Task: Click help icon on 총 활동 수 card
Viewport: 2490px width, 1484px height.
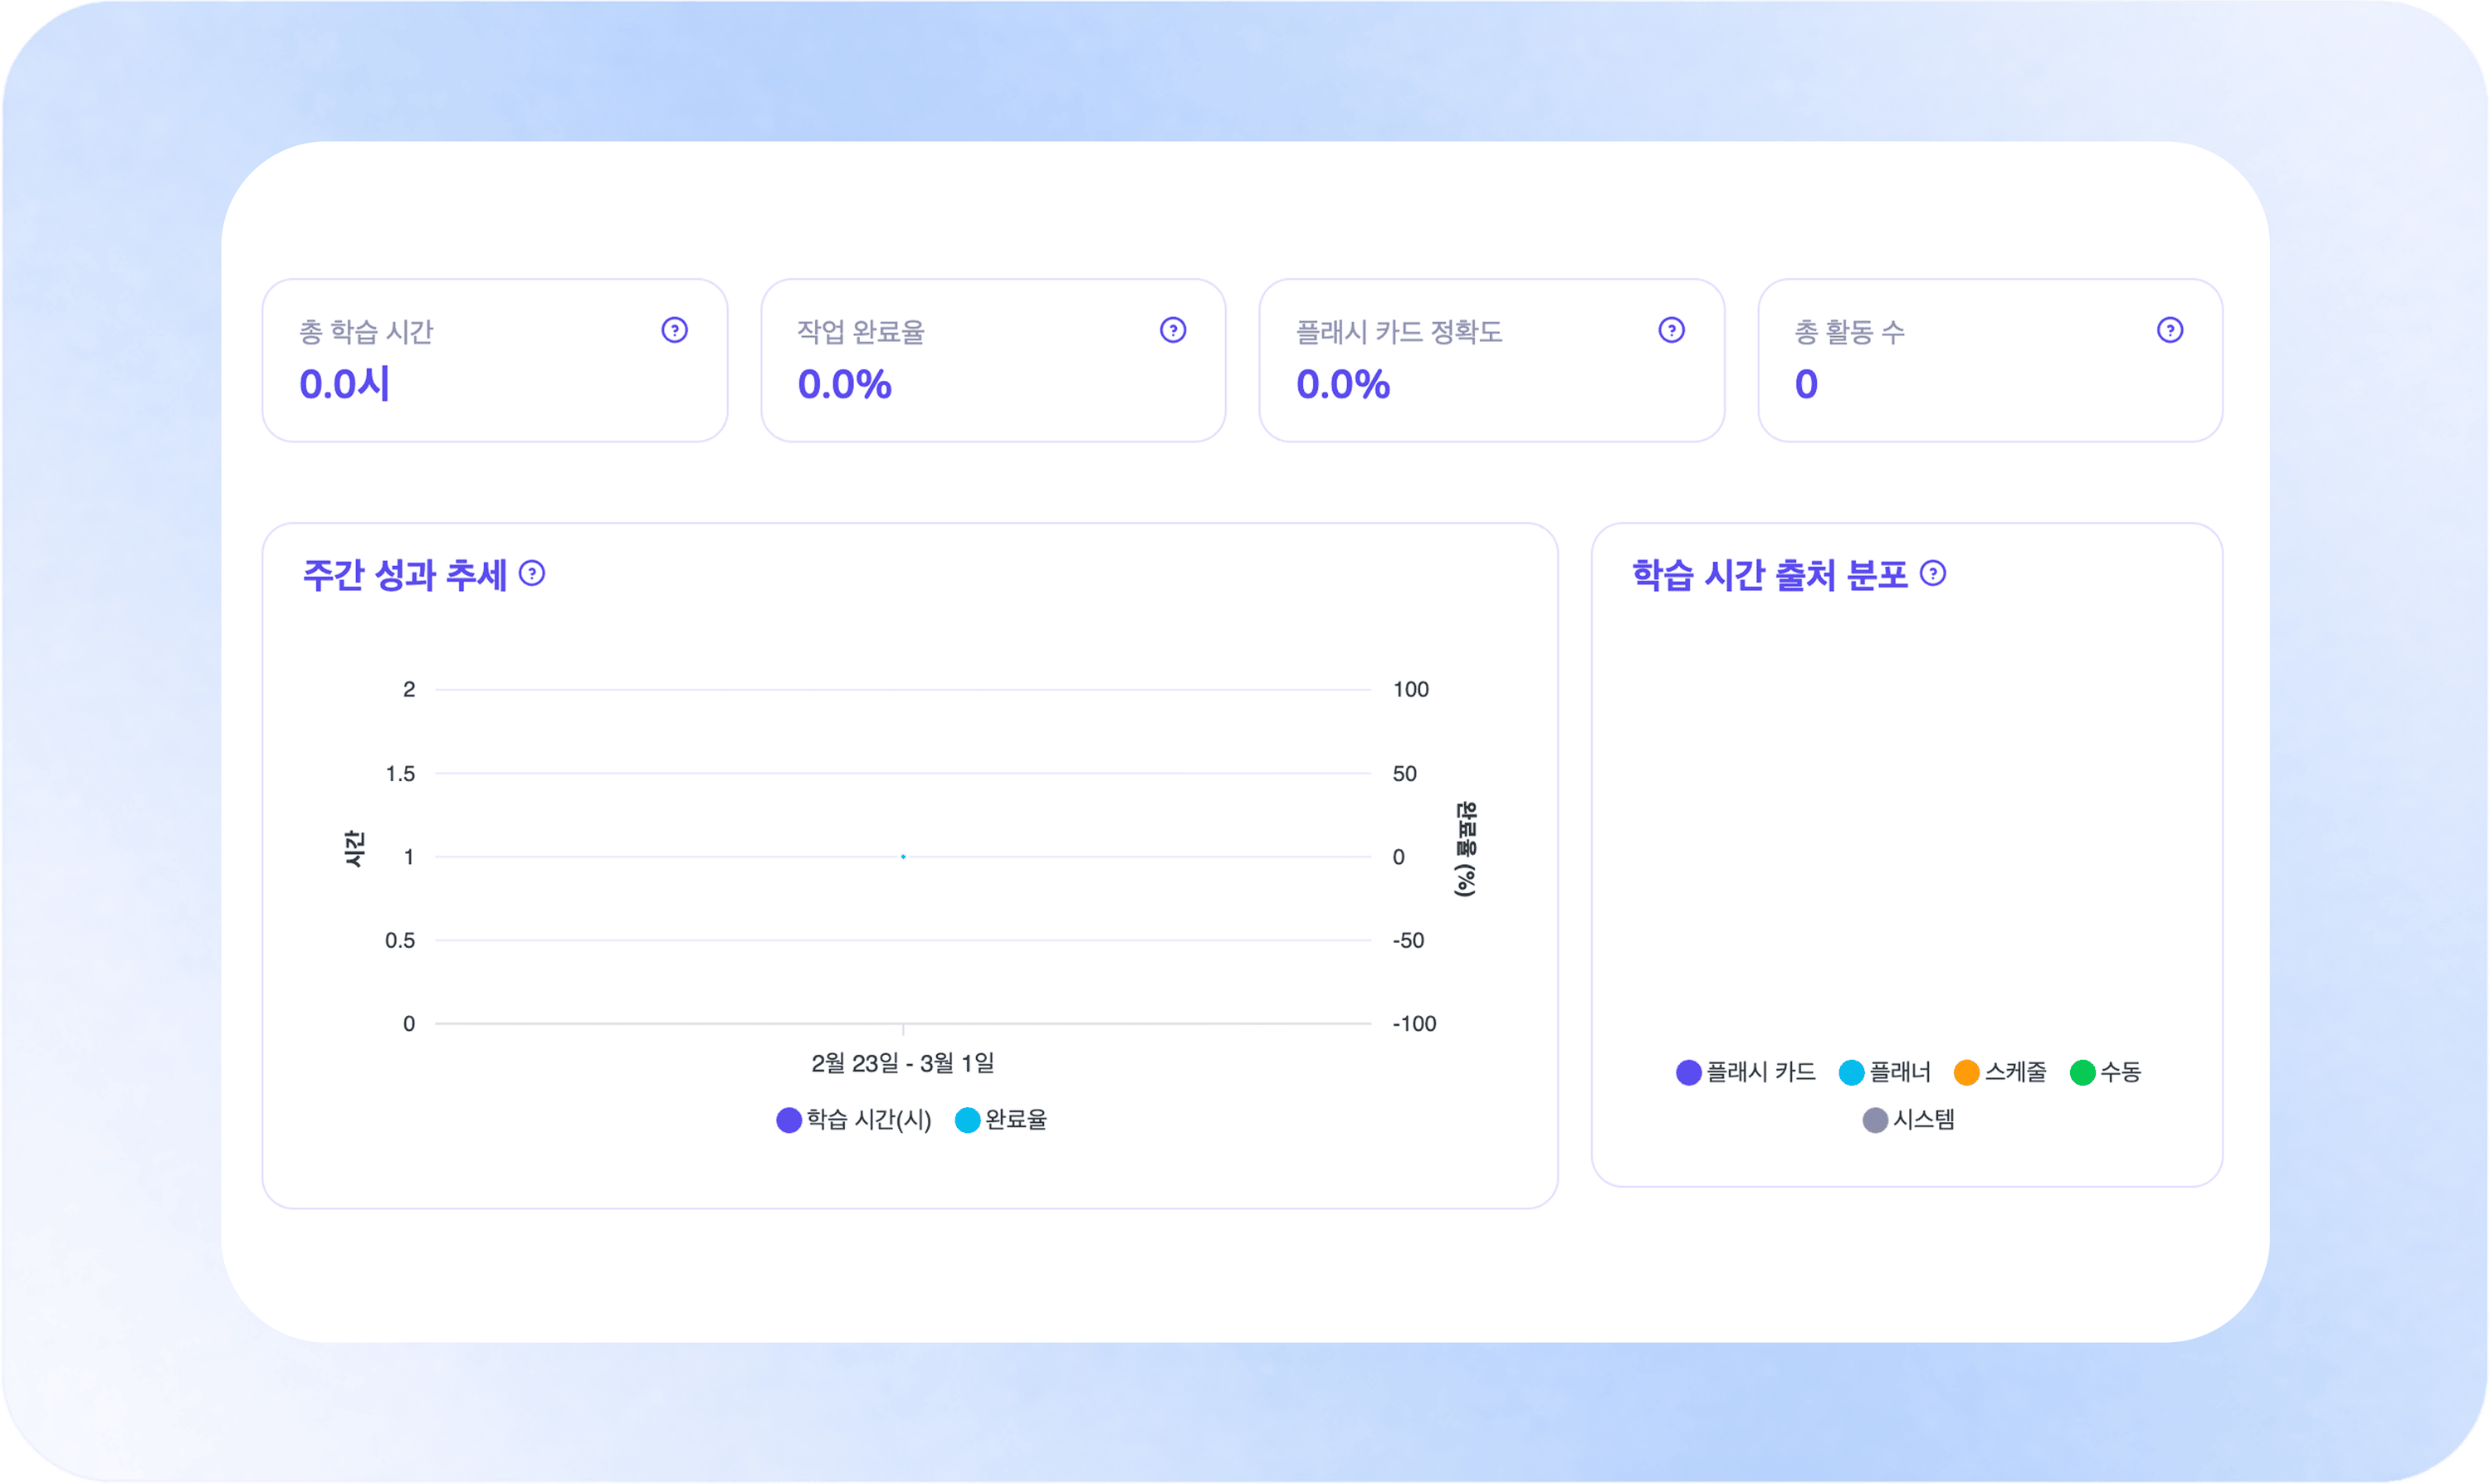Action: pyautogui.click(x=2170, y=330)
